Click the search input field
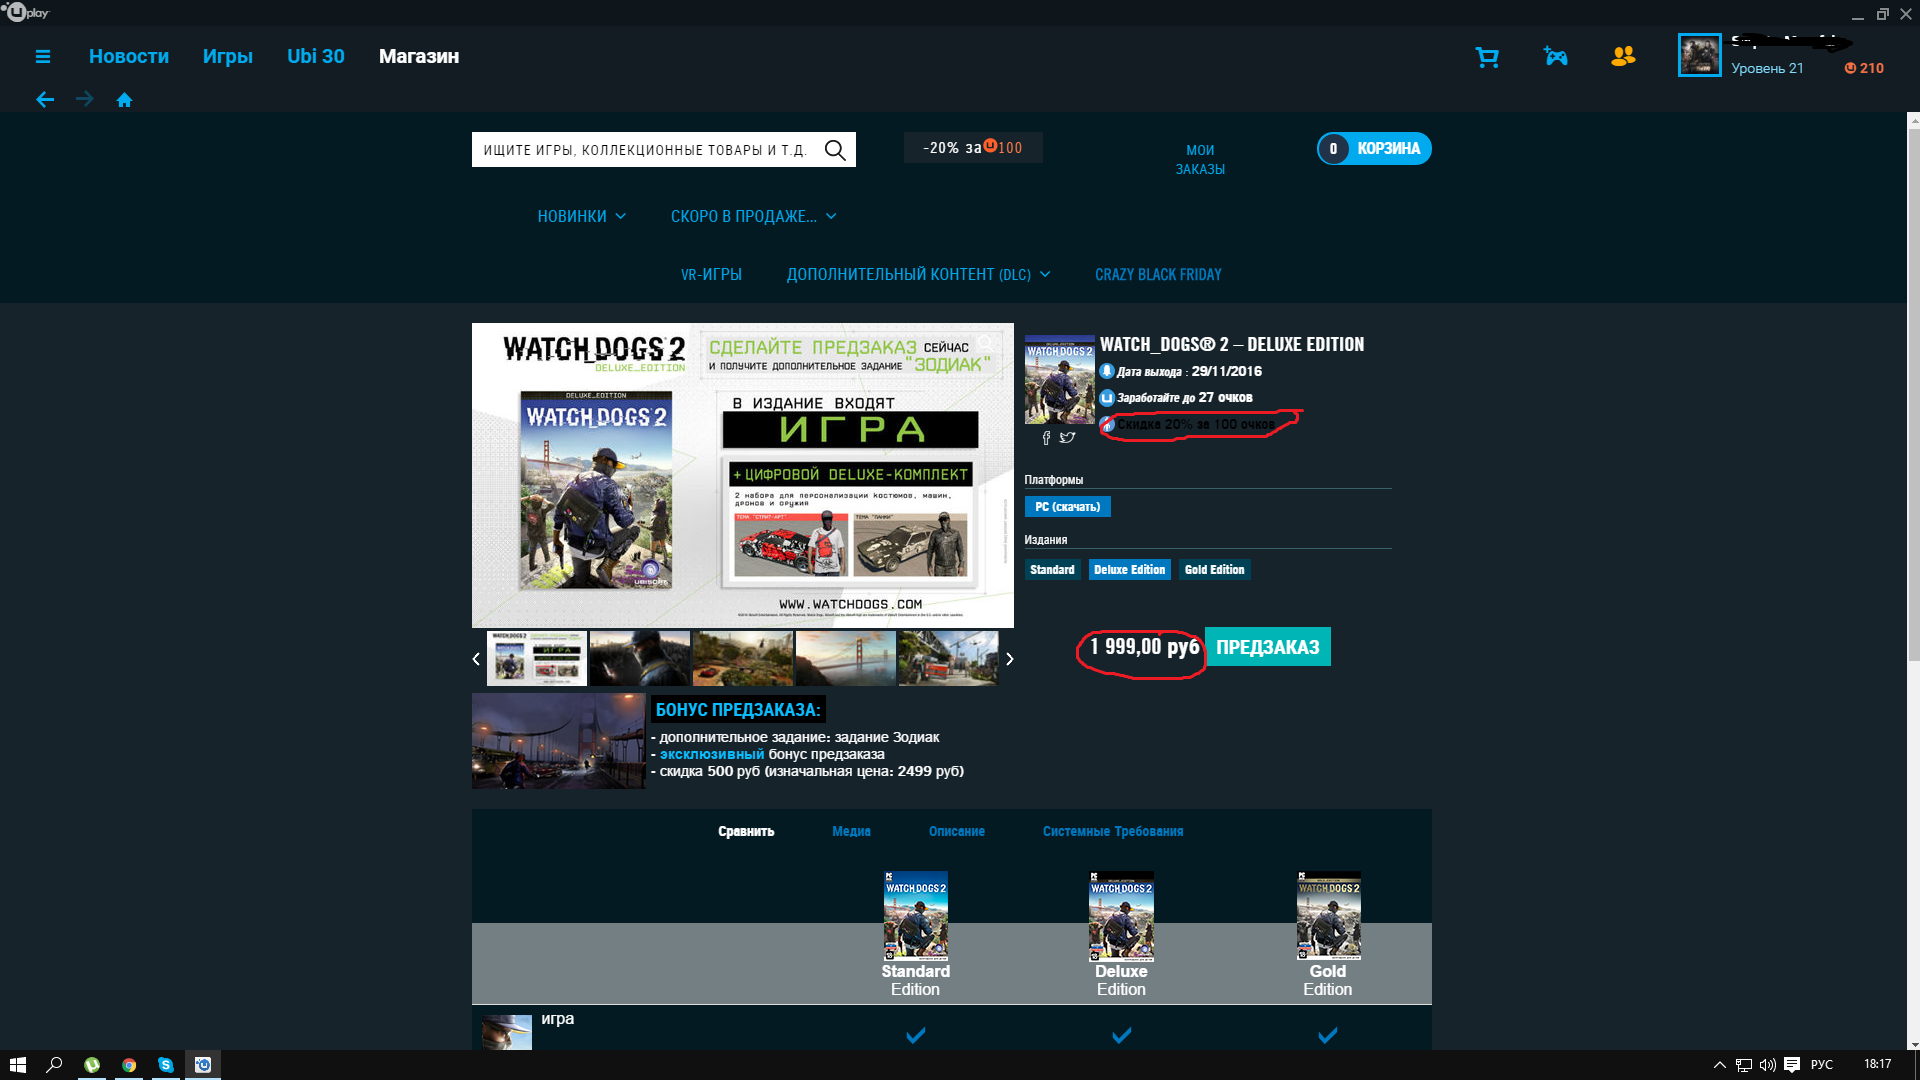Image resolution: width=1920 pixels, height=1080 pixels. pos(648,150)
